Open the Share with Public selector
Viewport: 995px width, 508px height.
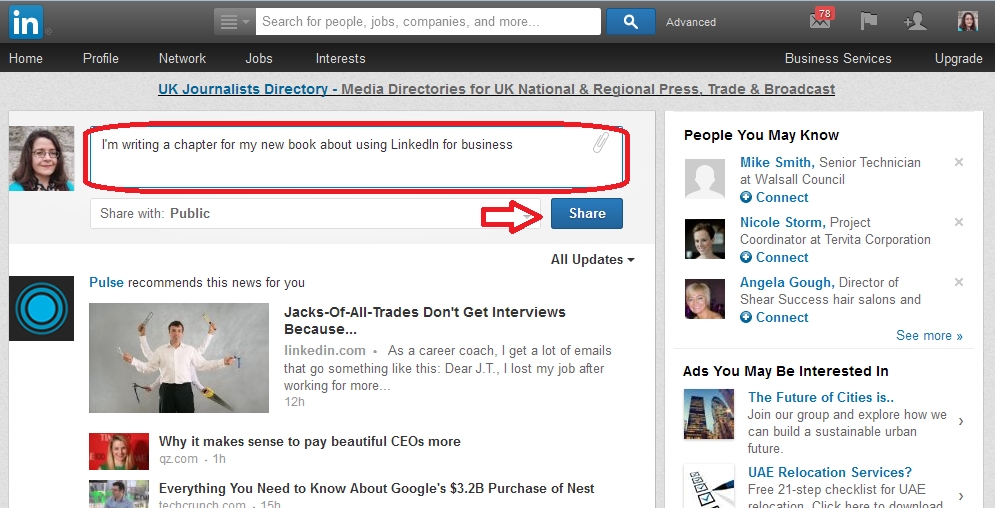click(x=316, y=213)
